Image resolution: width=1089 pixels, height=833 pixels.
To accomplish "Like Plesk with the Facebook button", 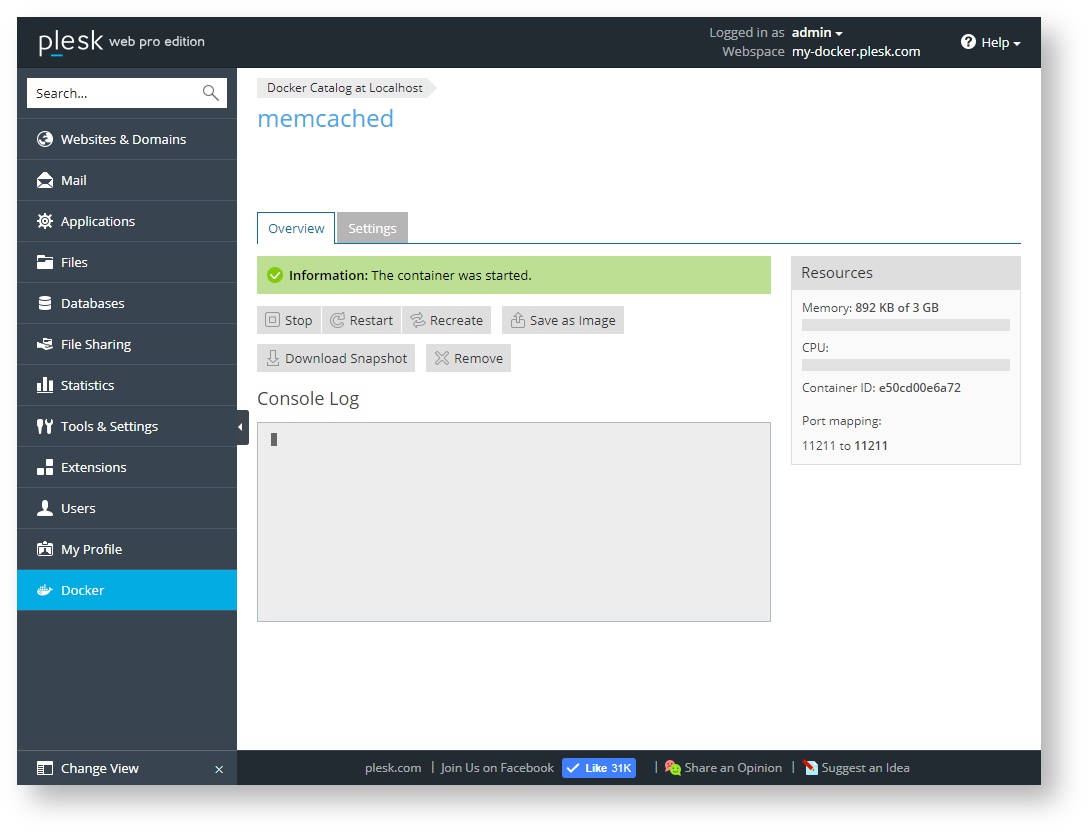I will [x=598, y=768].
